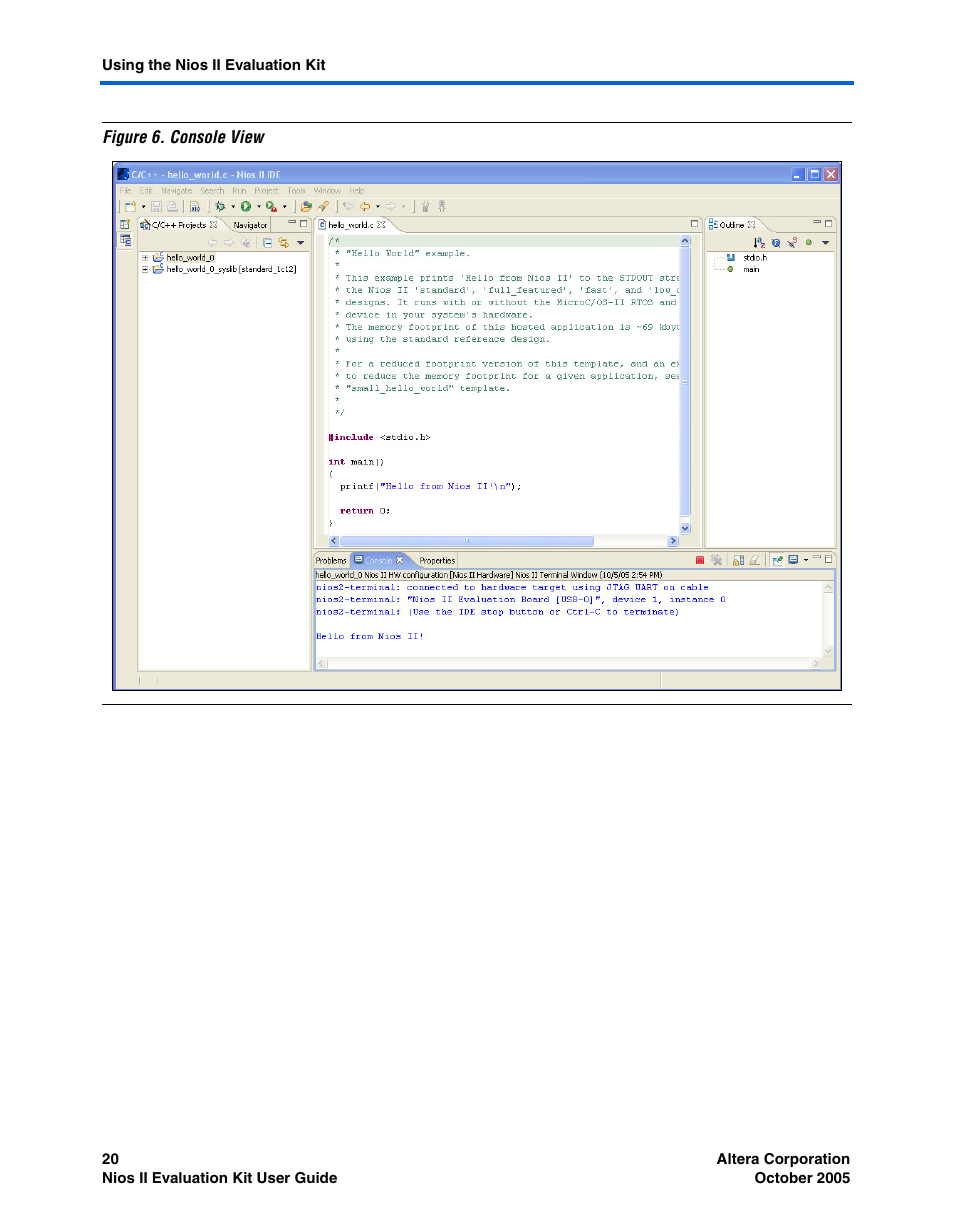Open the Run menu

[x=239, y=190]
